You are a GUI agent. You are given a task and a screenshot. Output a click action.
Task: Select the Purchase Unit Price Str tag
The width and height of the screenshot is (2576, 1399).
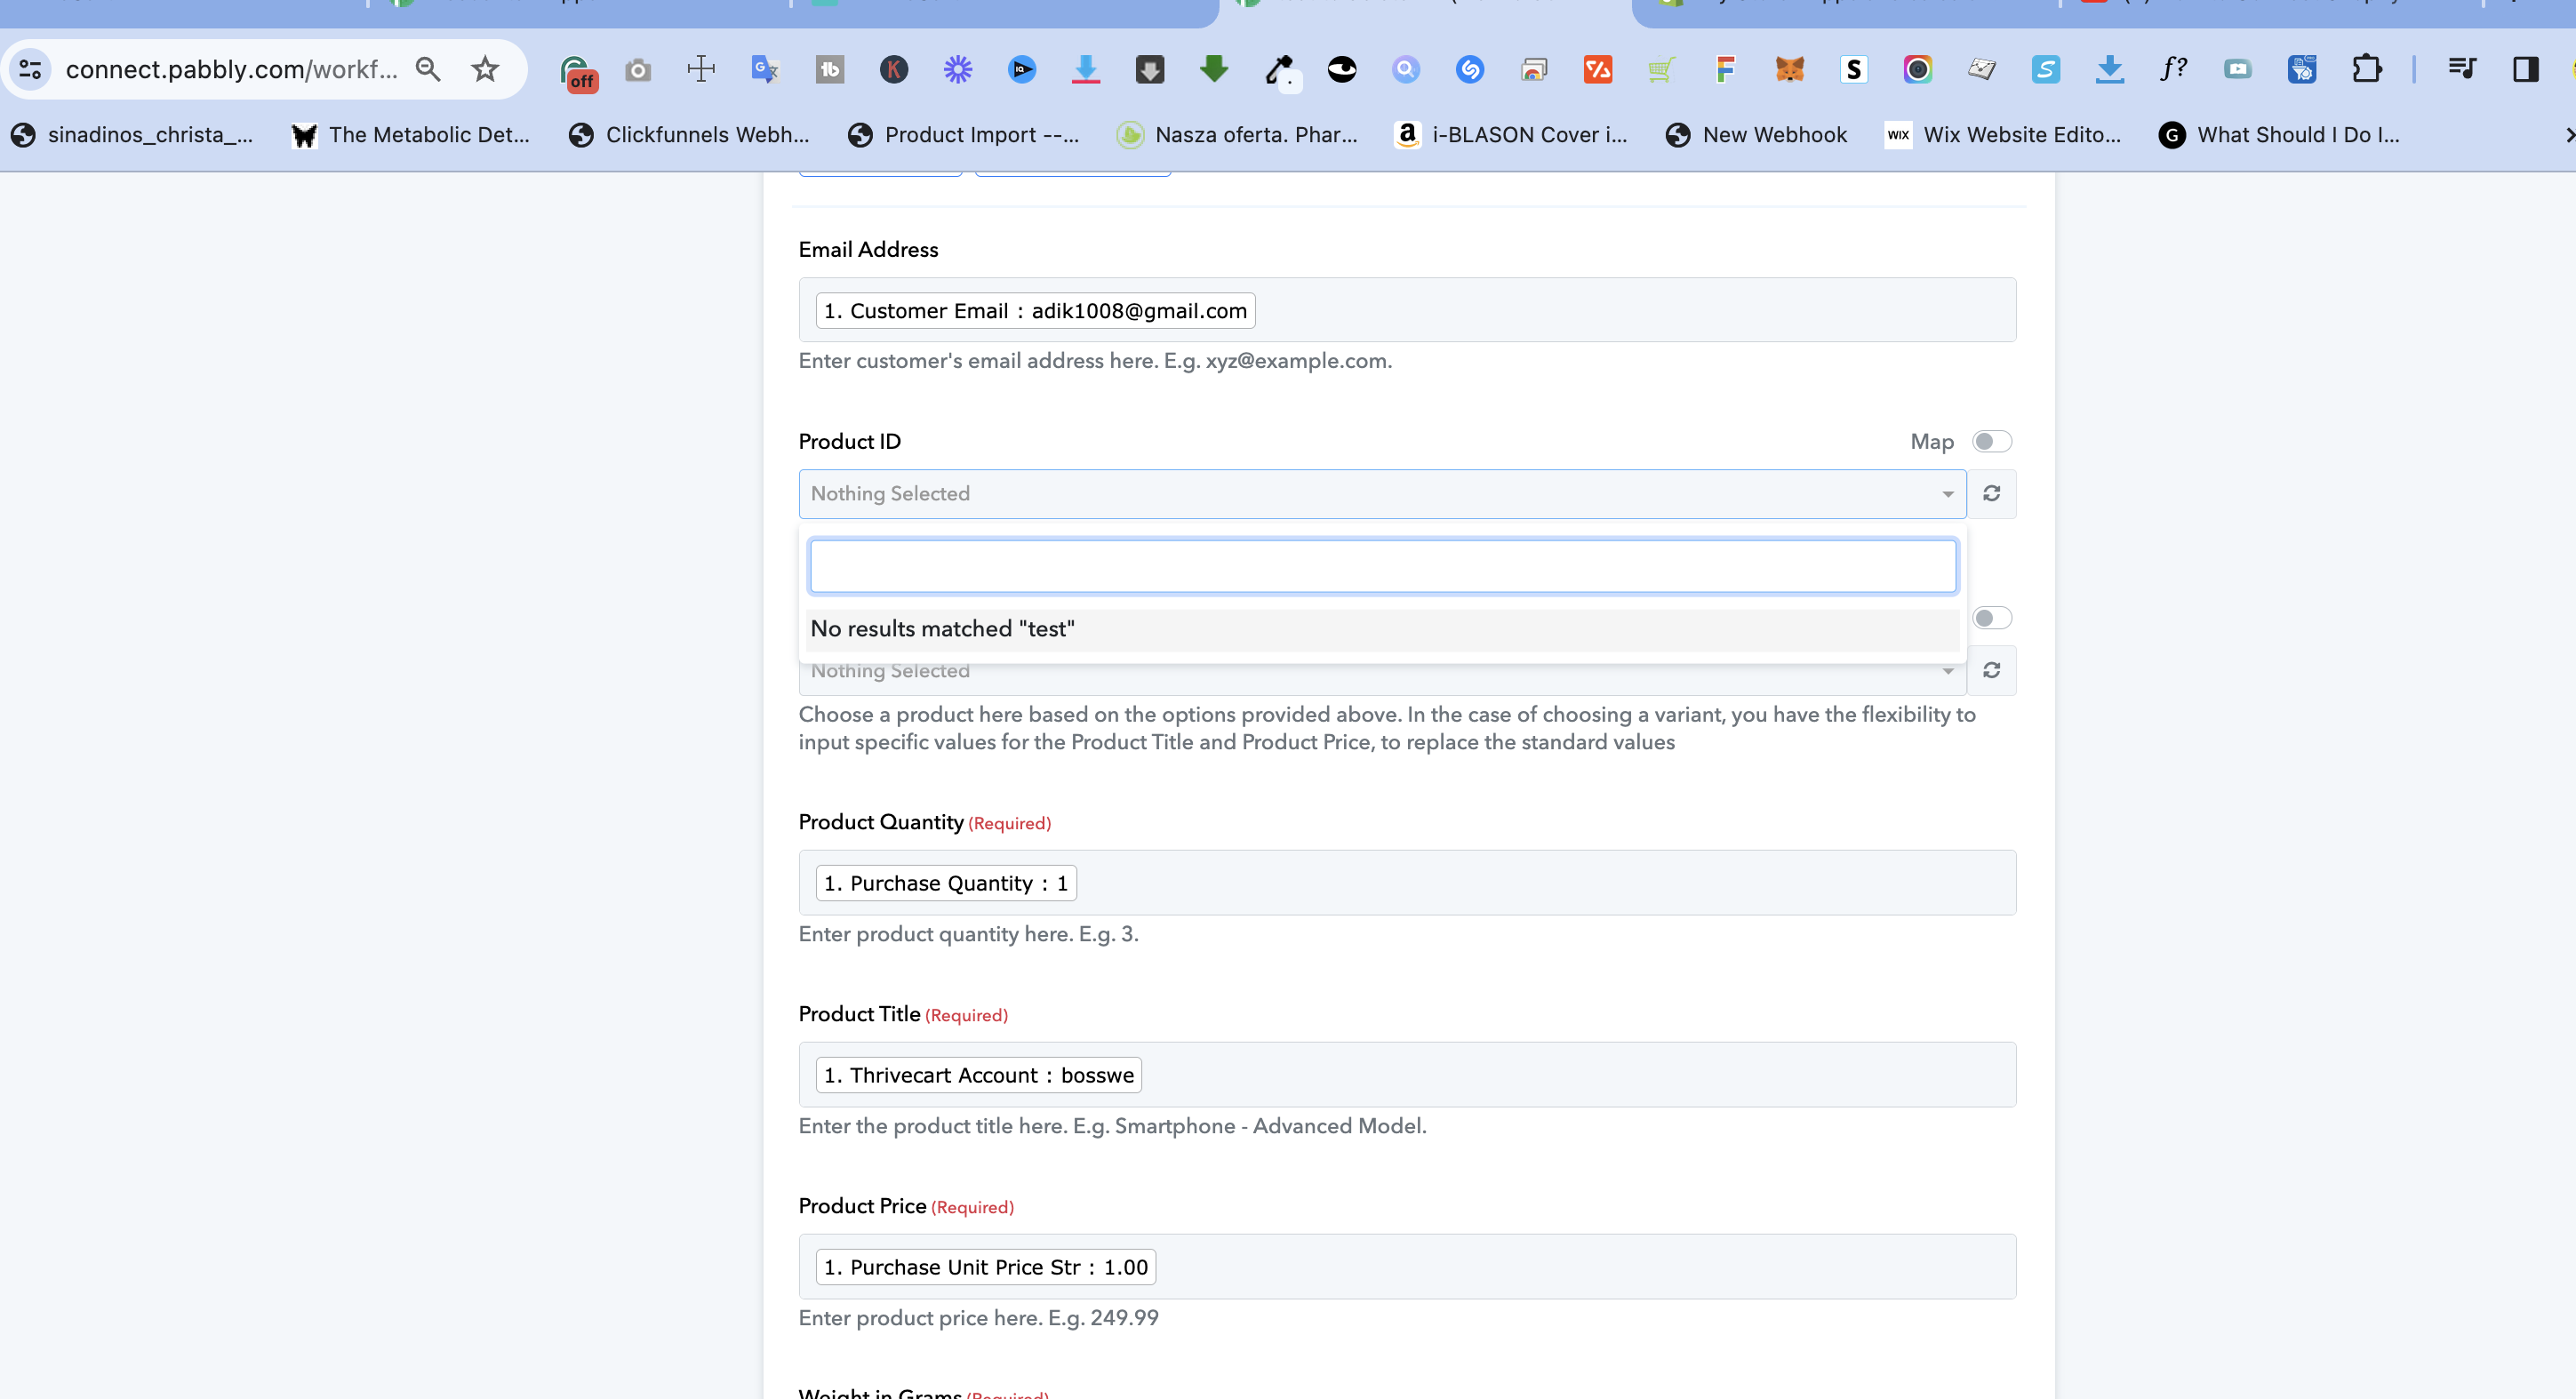[x=985, y=1267]
